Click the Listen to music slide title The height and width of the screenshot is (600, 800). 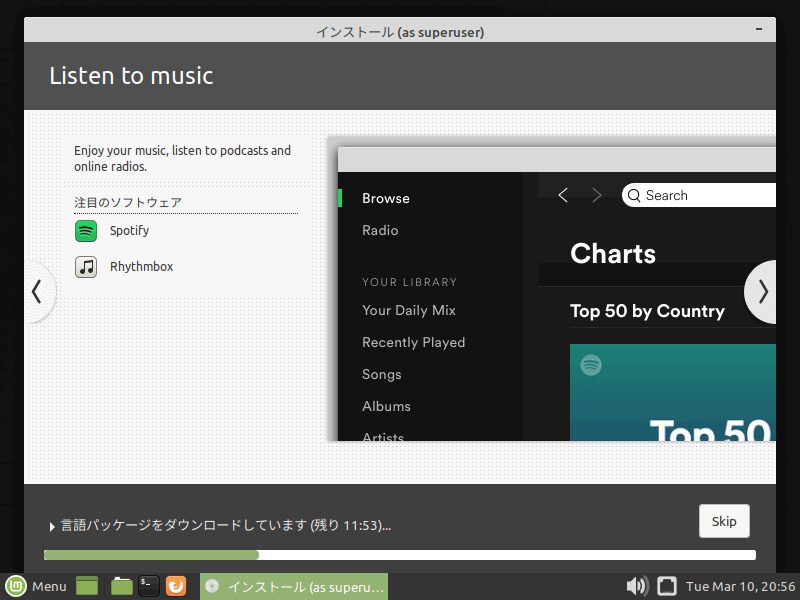131,76
